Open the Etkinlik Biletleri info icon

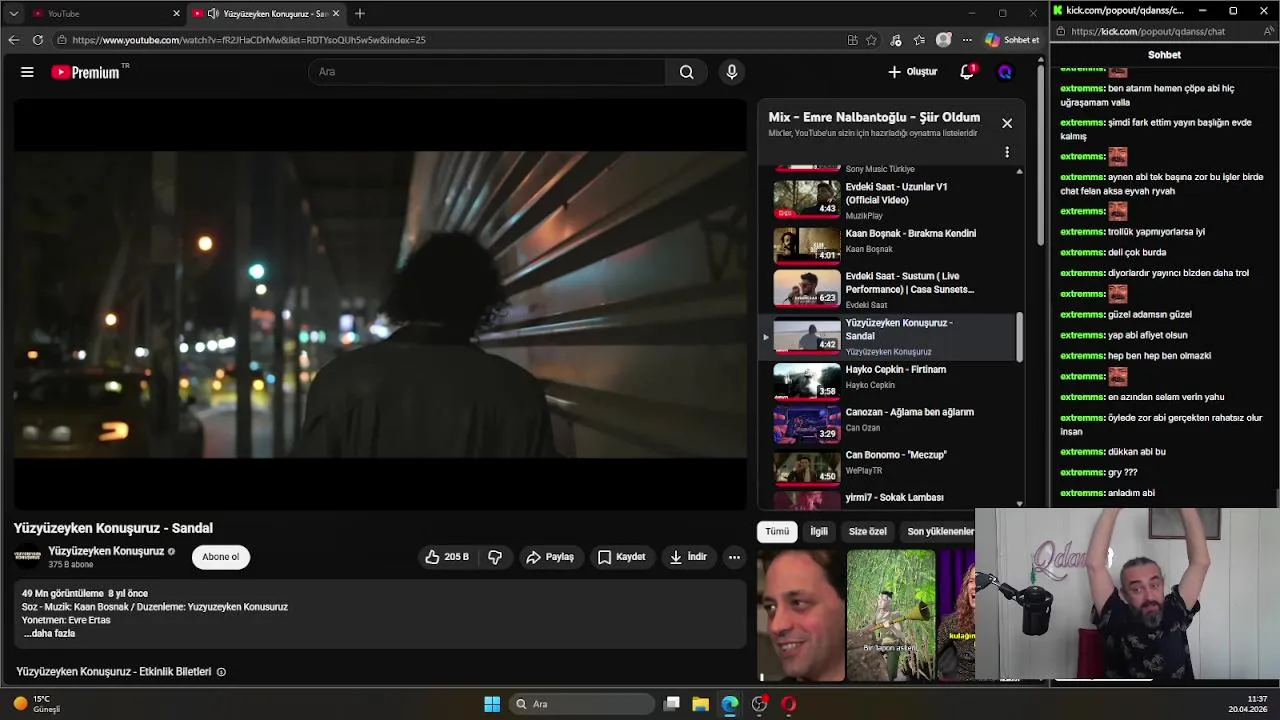221,672
